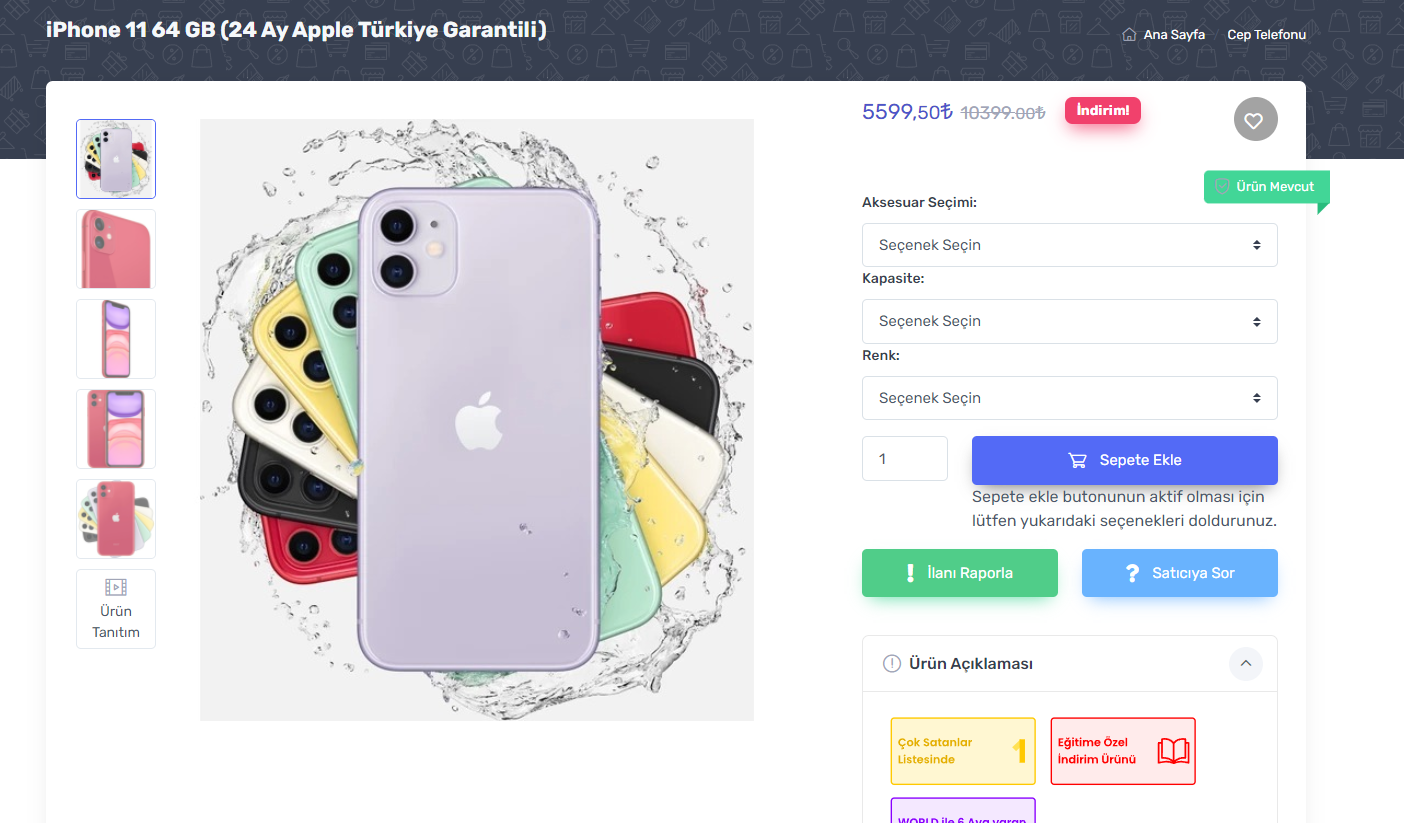This screenshot has width=1404, height=823.
Task: Select the first multi-color iPhone thumbnail
Action: click(x=116, y=159)
